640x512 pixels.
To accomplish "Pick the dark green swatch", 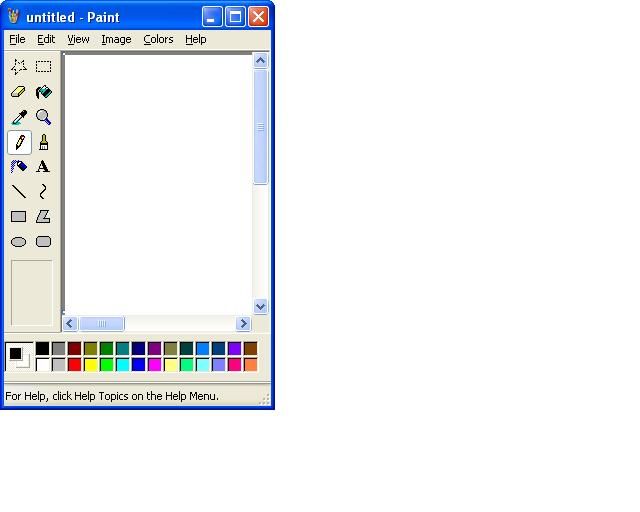I will pyautogui.click(x=107, y=349).
